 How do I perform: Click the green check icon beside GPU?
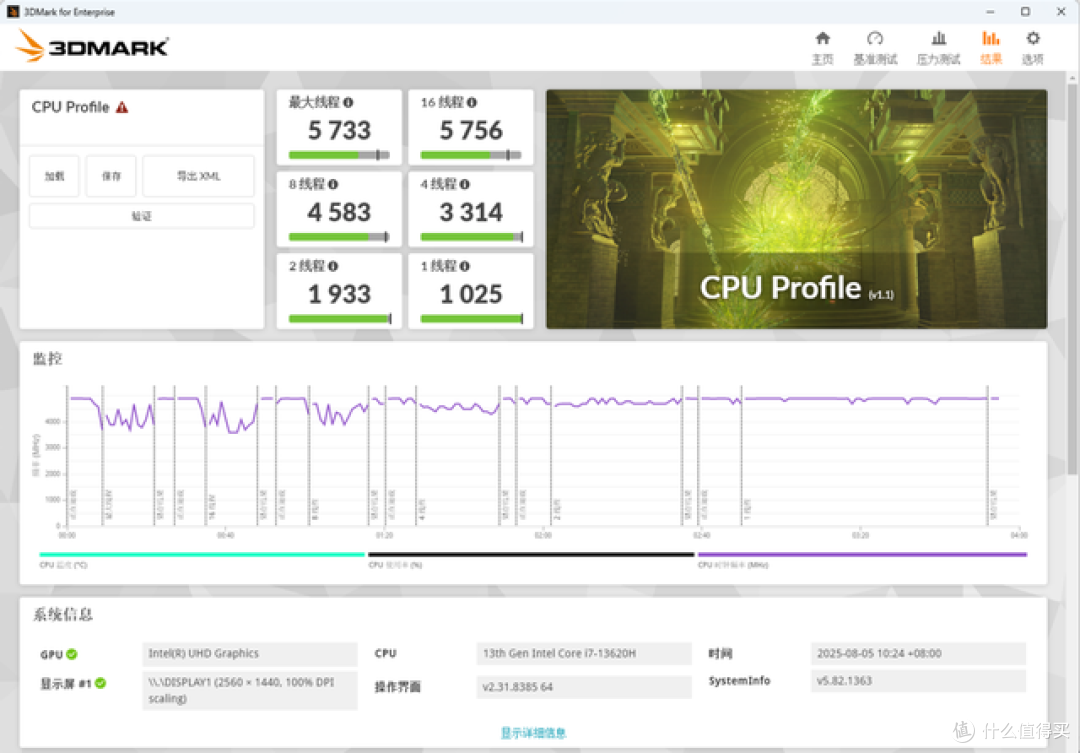click(72, 654)
